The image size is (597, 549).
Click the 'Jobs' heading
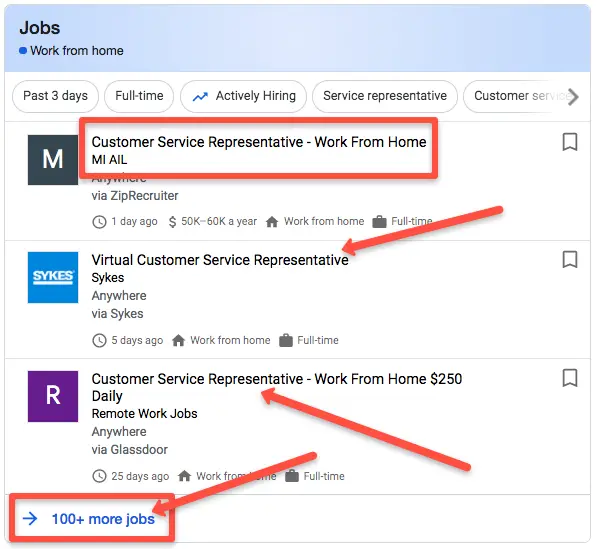click(40, 28)
